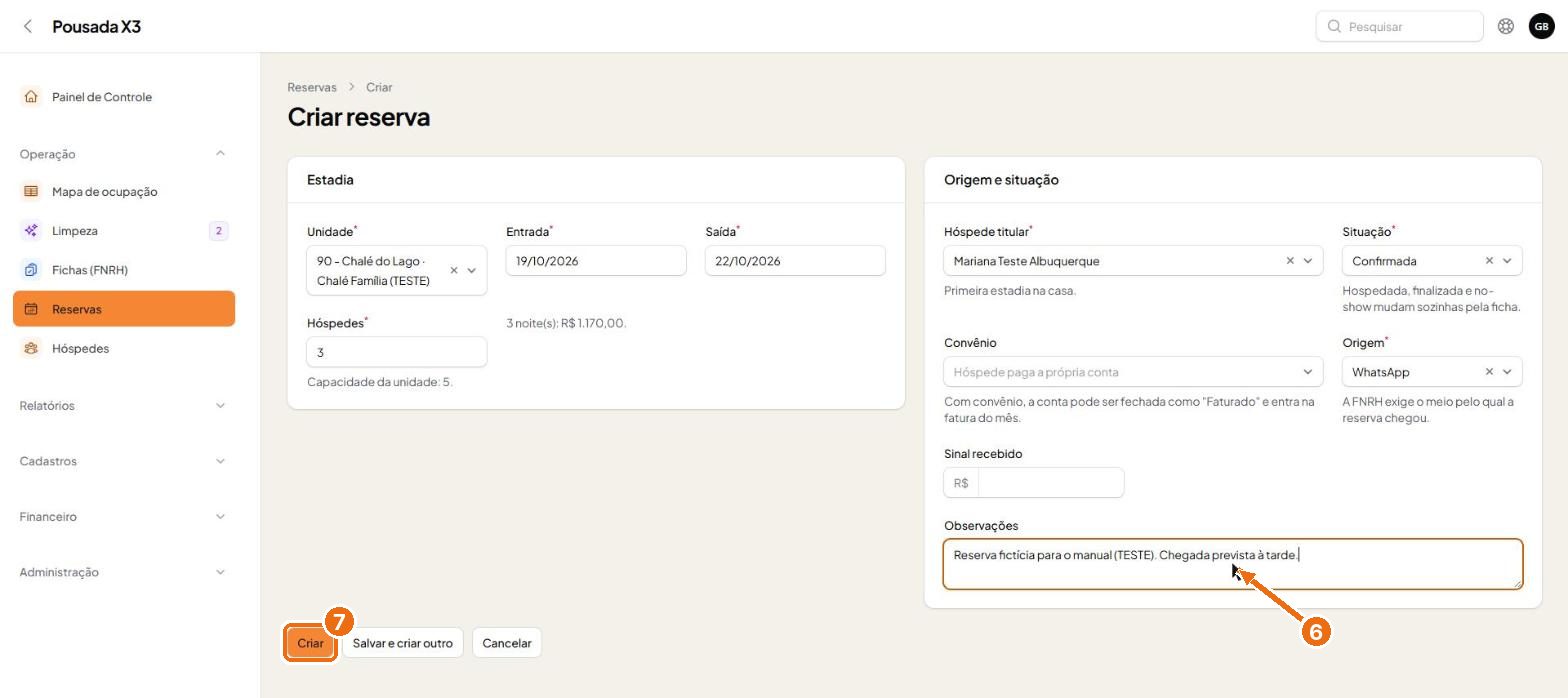Viewport: 1568px width, 698px height.
Task: Clear the Unidade selection with the X
Action: click(x=454, y=271)
